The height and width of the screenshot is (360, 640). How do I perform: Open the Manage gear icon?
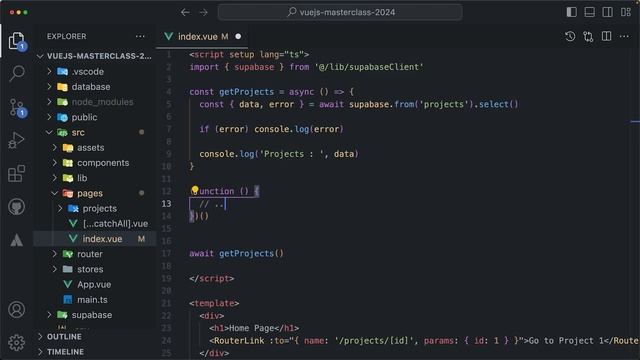click(17, 342)
